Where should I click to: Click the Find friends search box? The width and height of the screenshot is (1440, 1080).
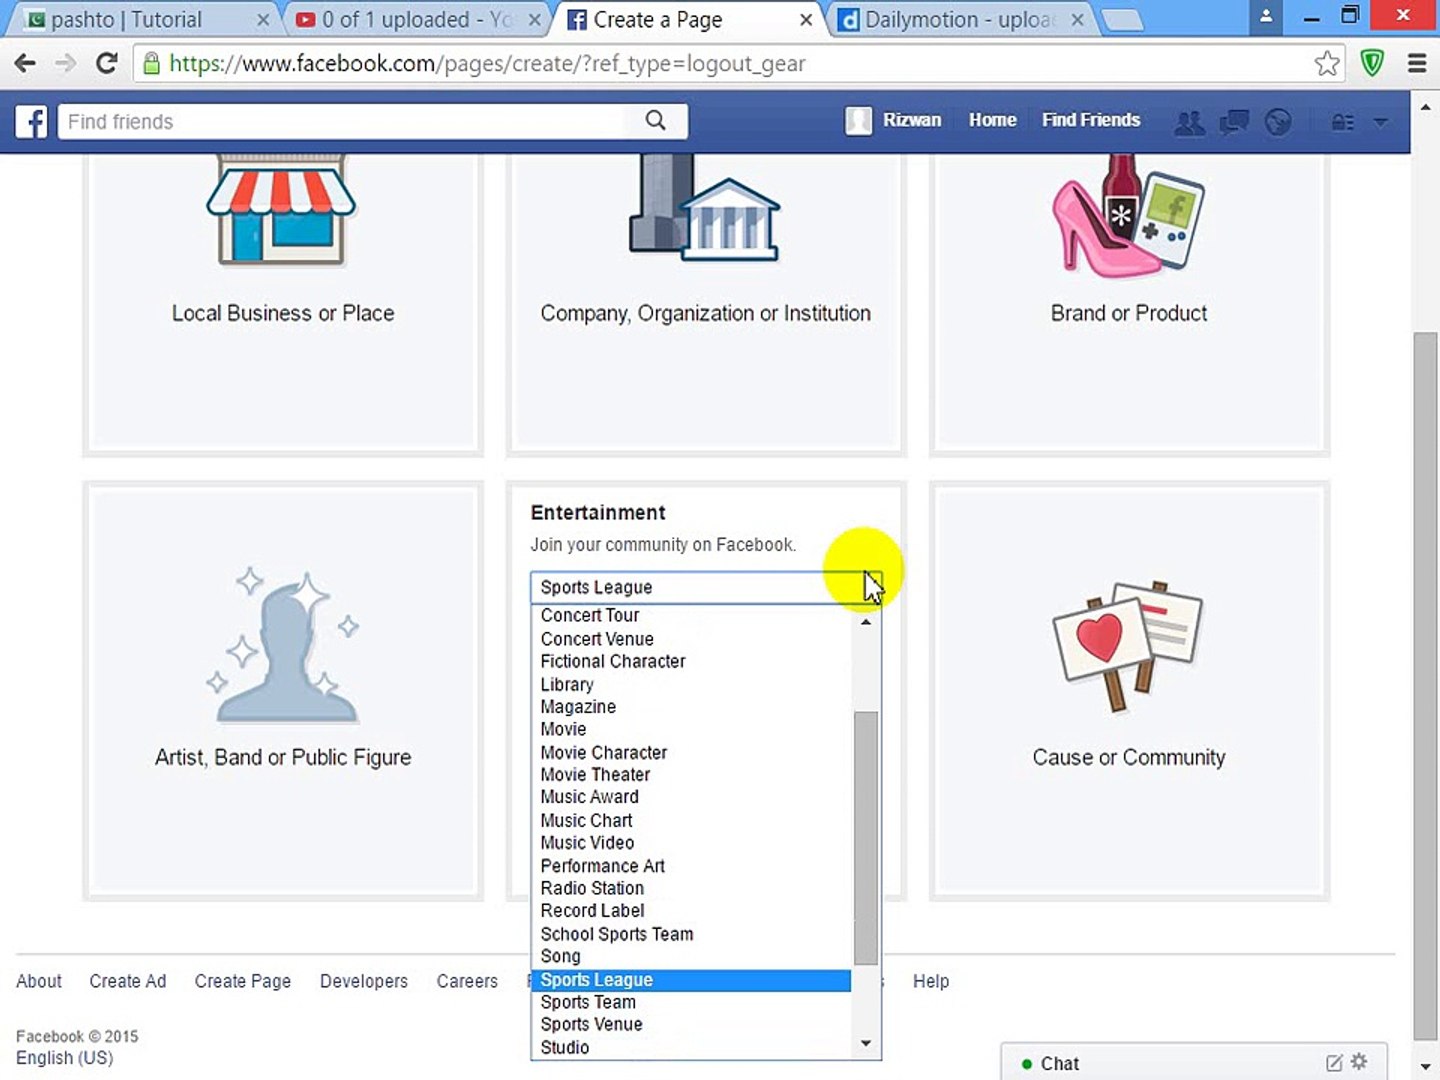[340, 121]
